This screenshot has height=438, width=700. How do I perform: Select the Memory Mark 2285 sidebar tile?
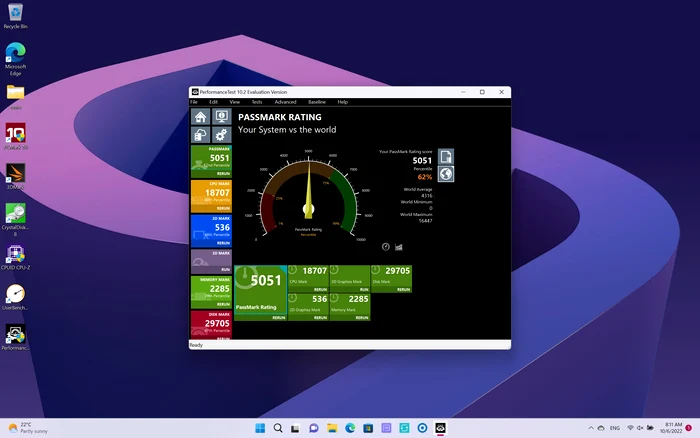211,292
